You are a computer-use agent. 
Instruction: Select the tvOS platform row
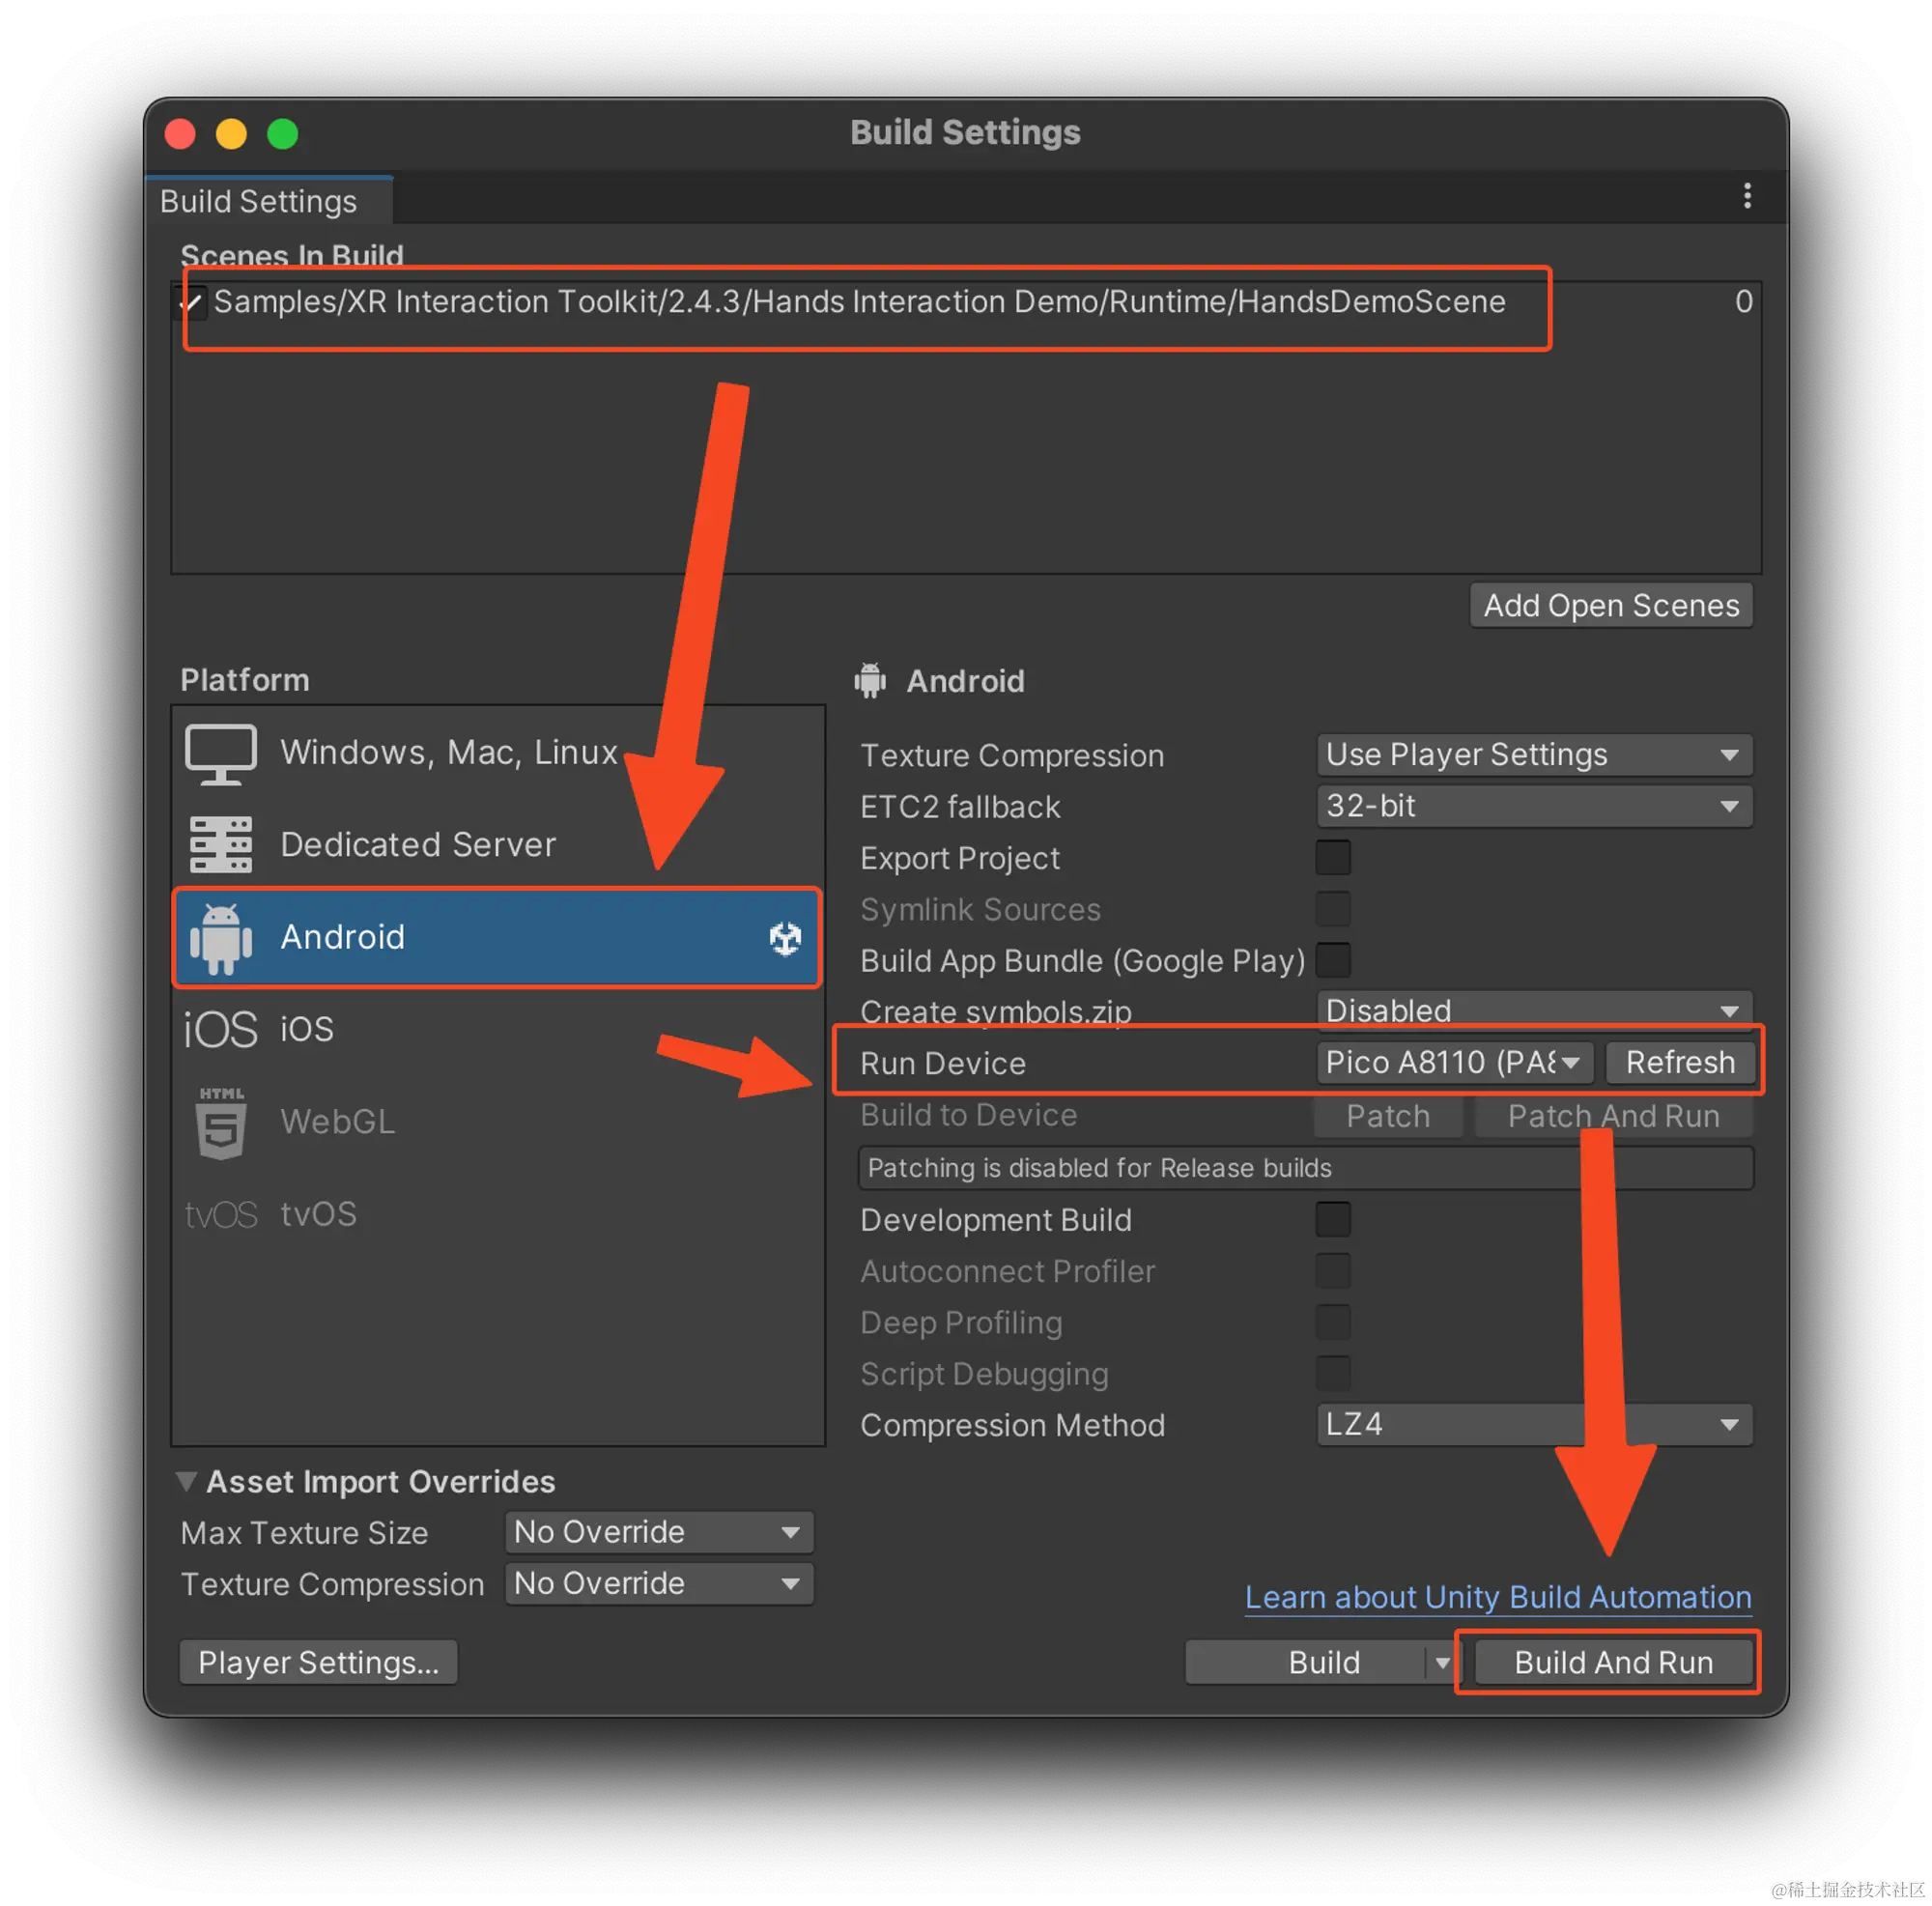pos(498,1214)
